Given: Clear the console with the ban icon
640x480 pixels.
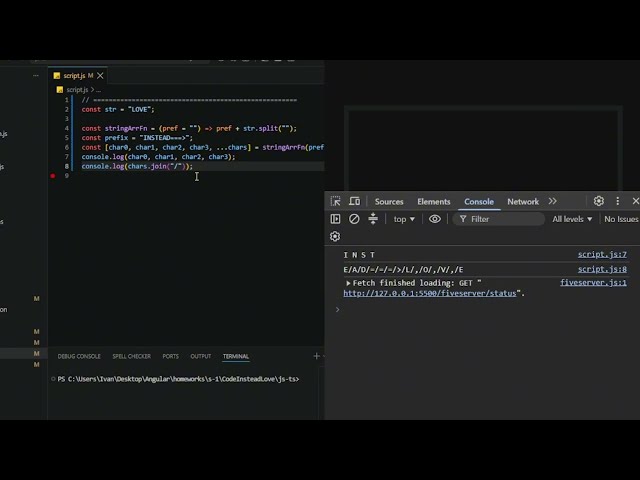Looking at the screenshot, I should tap(354, 219).
